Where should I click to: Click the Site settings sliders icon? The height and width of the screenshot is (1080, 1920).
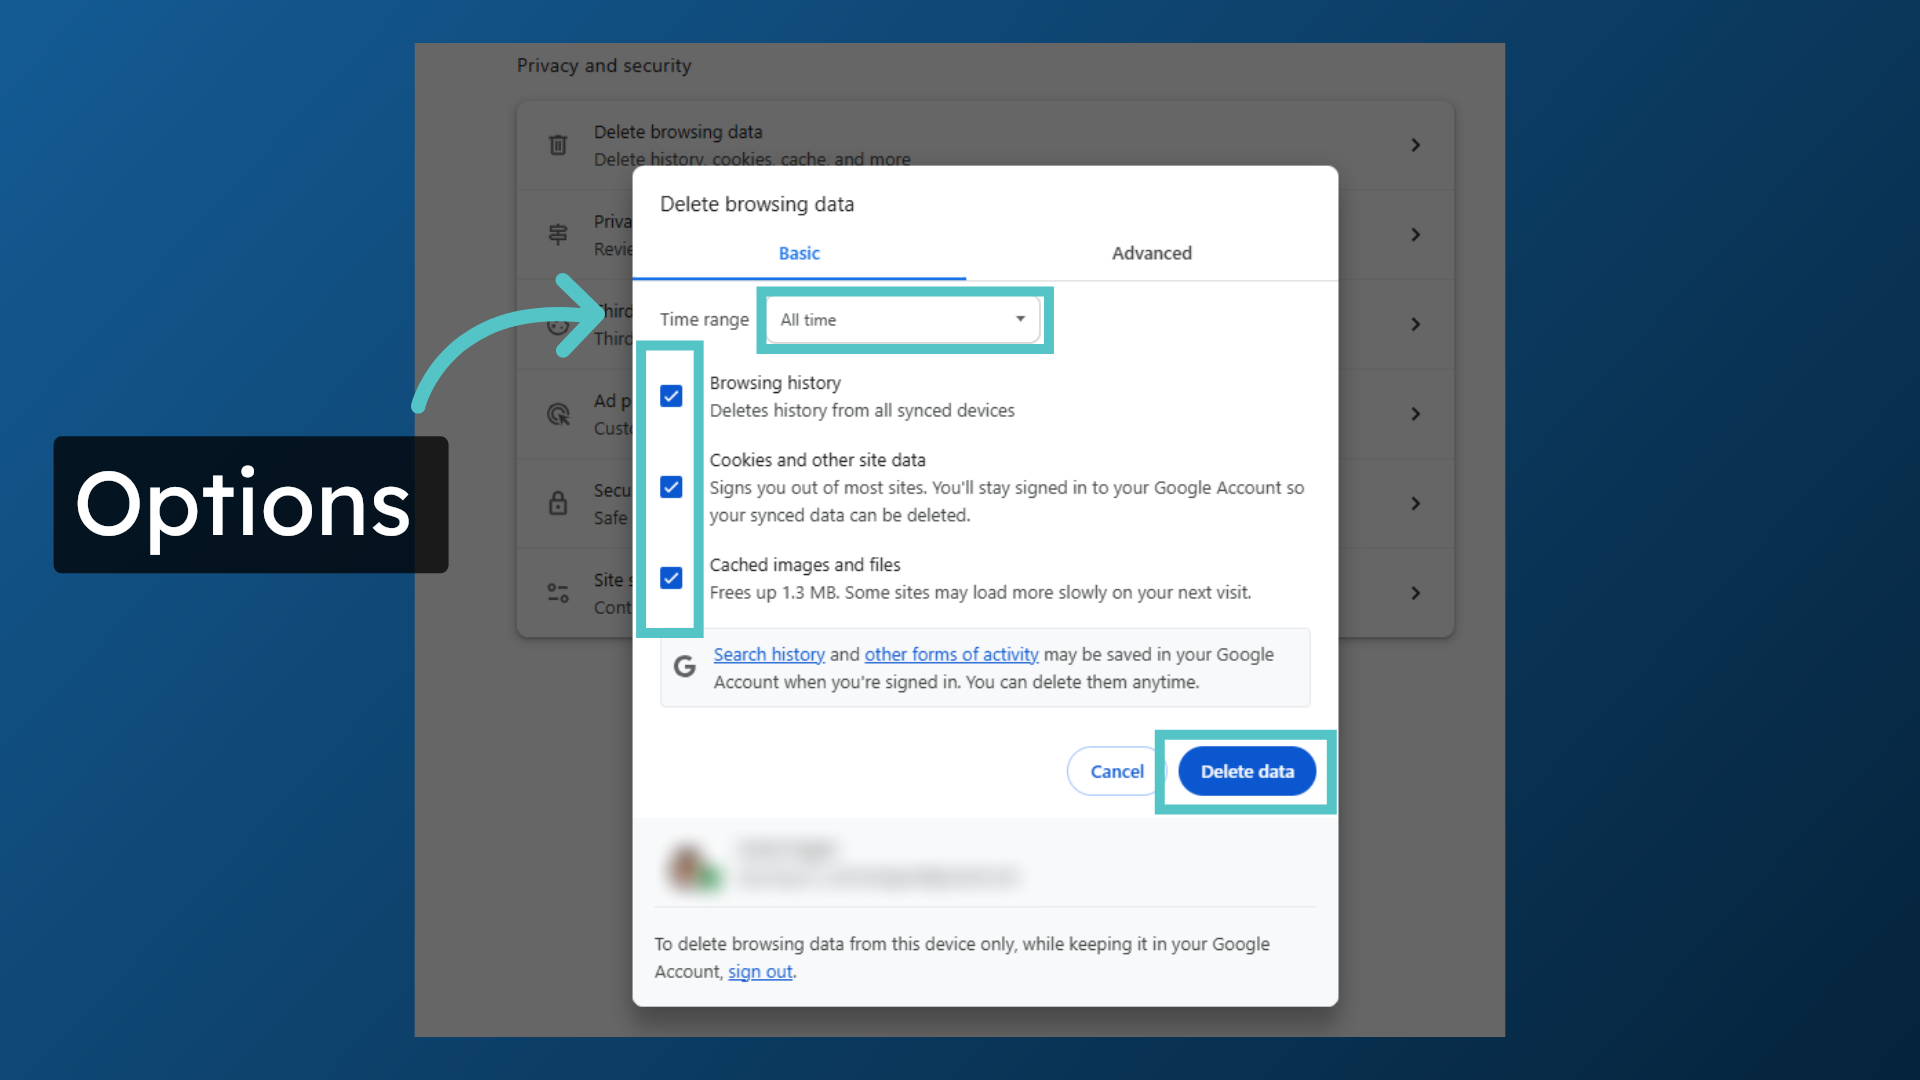tap(558, 593)
